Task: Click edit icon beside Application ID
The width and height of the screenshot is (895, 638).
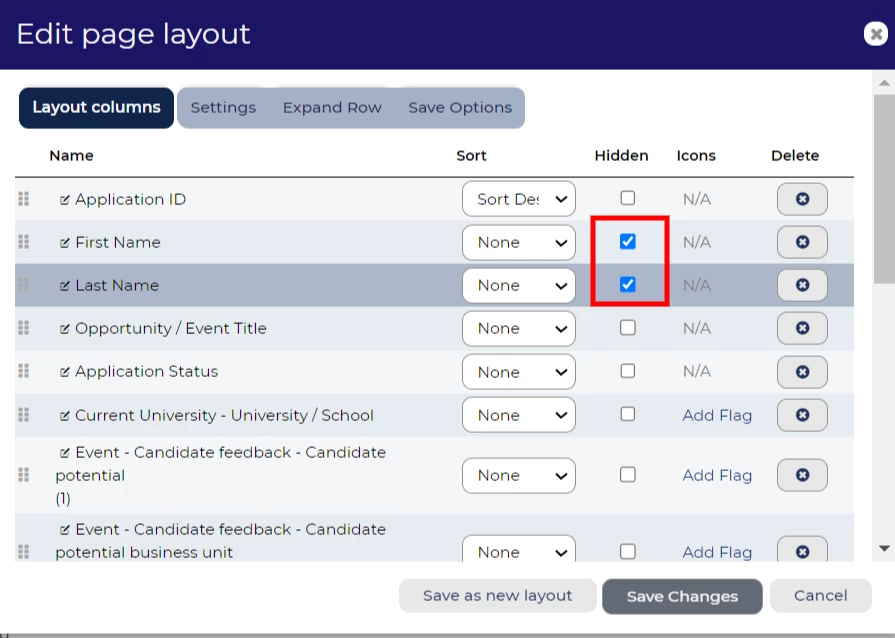Action: (x=65, y=200)
